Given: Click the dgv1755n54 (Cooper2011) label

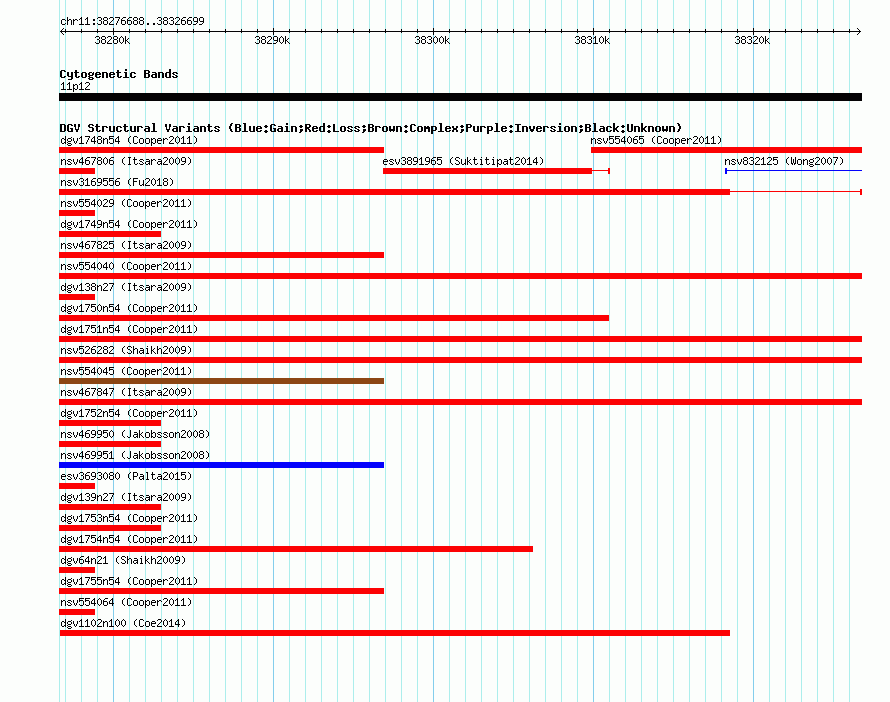Looking at the screenshot, I should (129, 581).
